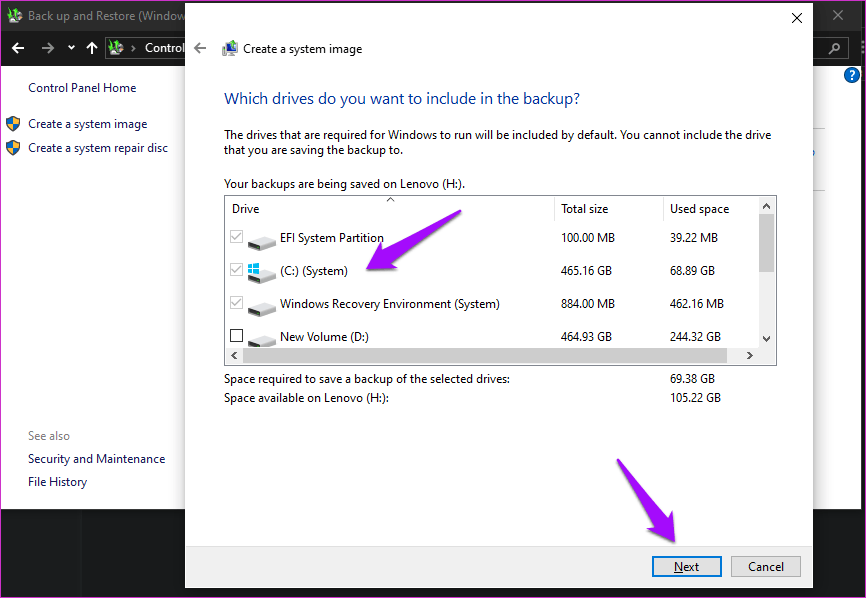Click the Windows Recovery Environment checkbox

(x=237, y=303)
